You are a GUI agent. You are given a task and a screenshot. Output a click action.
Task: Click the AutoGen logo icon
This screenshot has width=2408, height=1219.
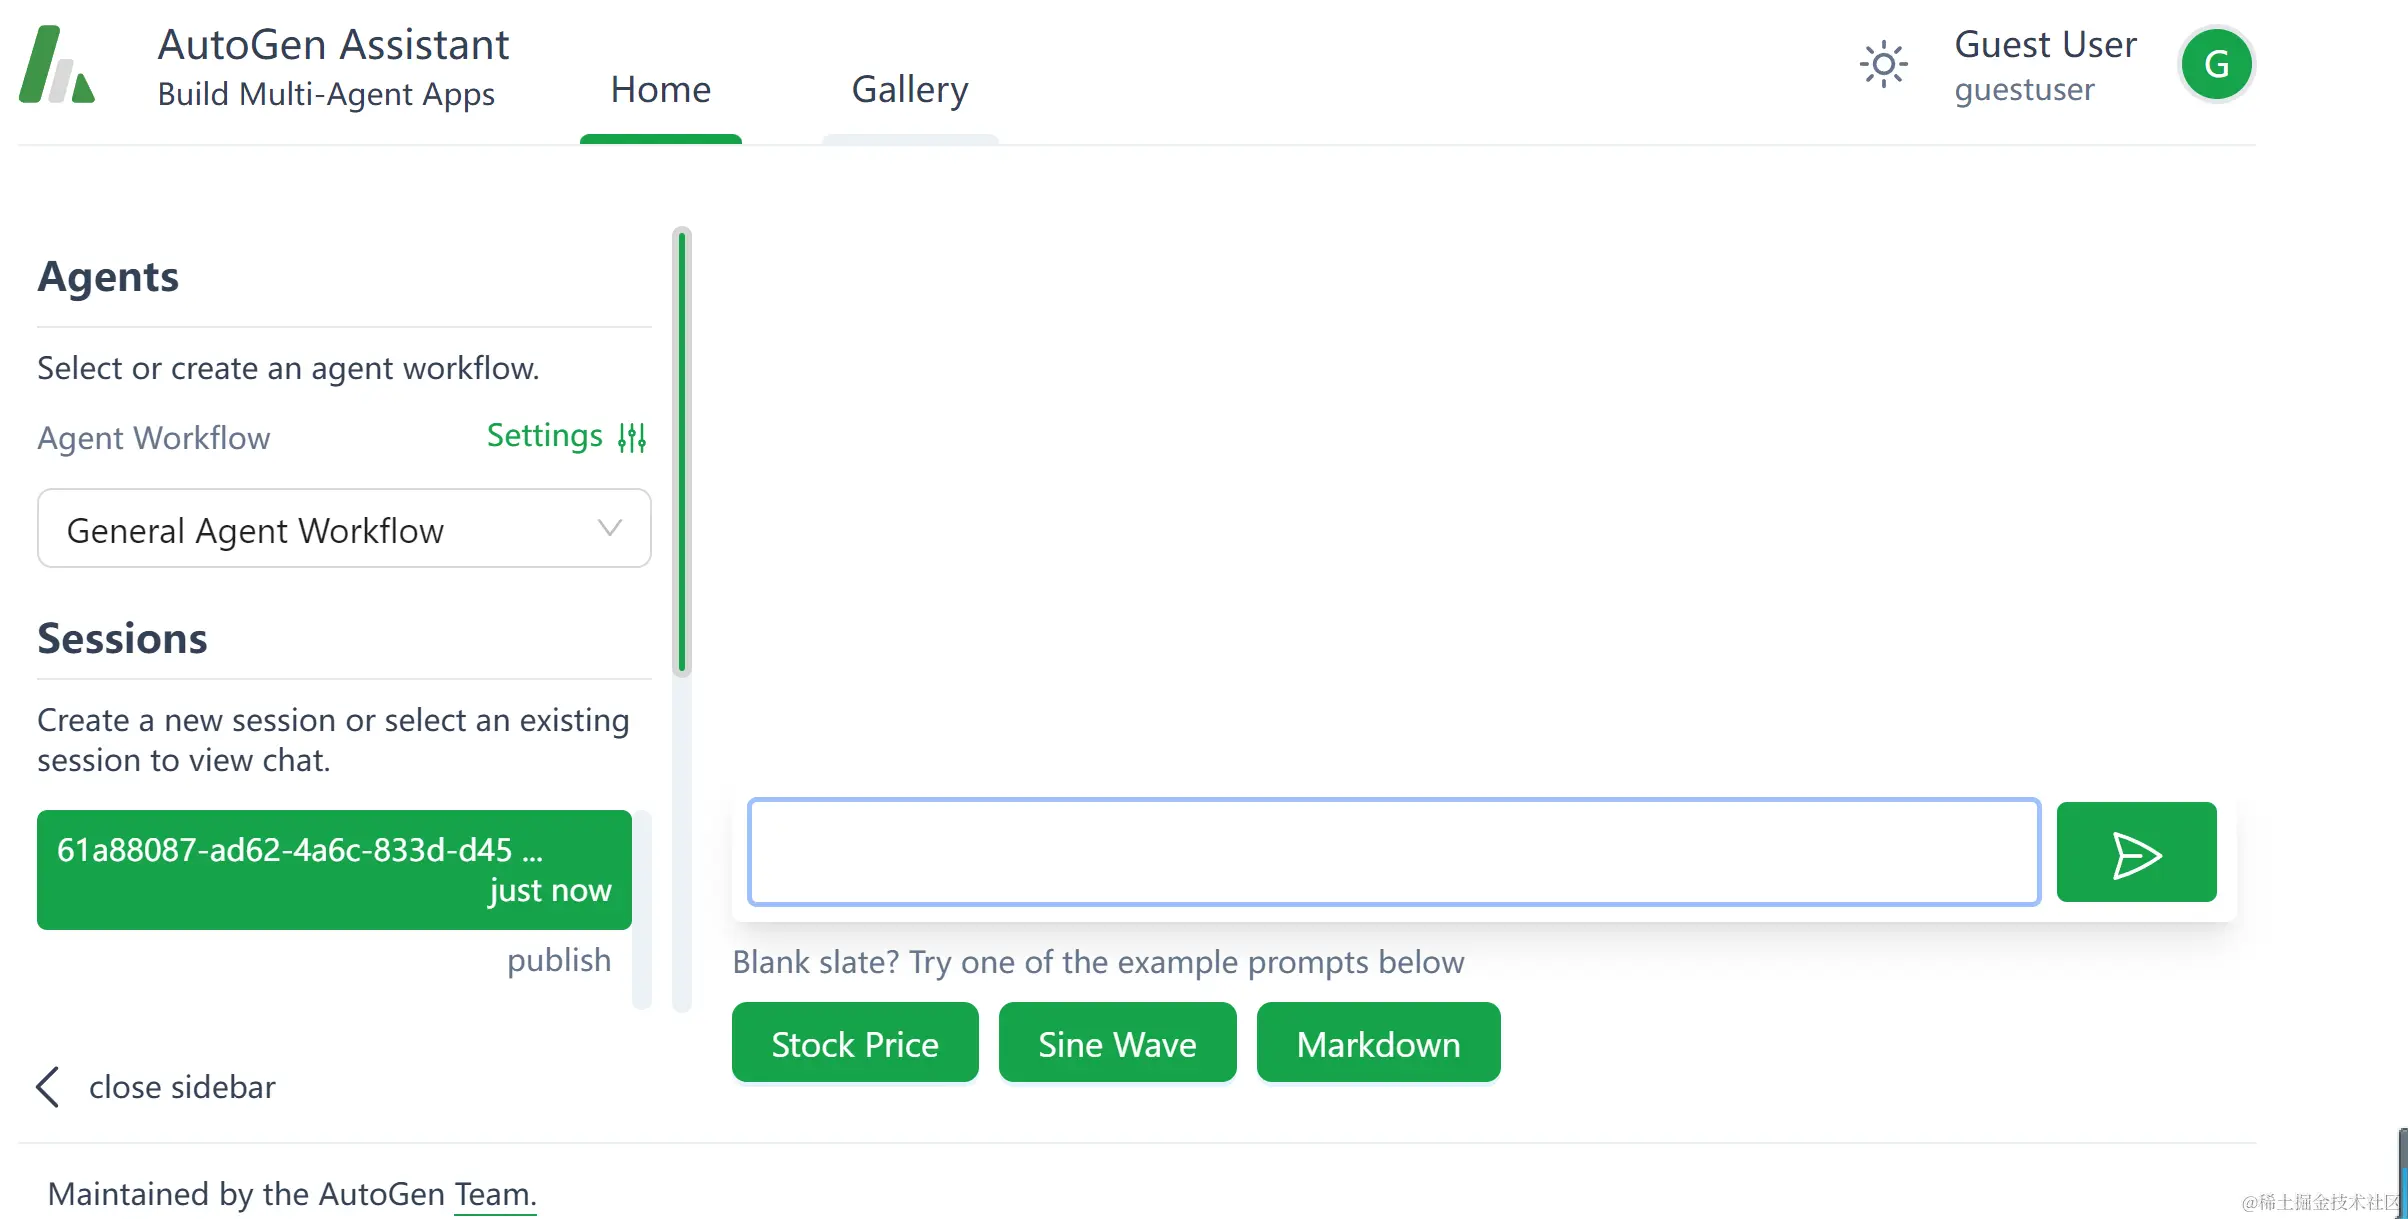[57, 66]
